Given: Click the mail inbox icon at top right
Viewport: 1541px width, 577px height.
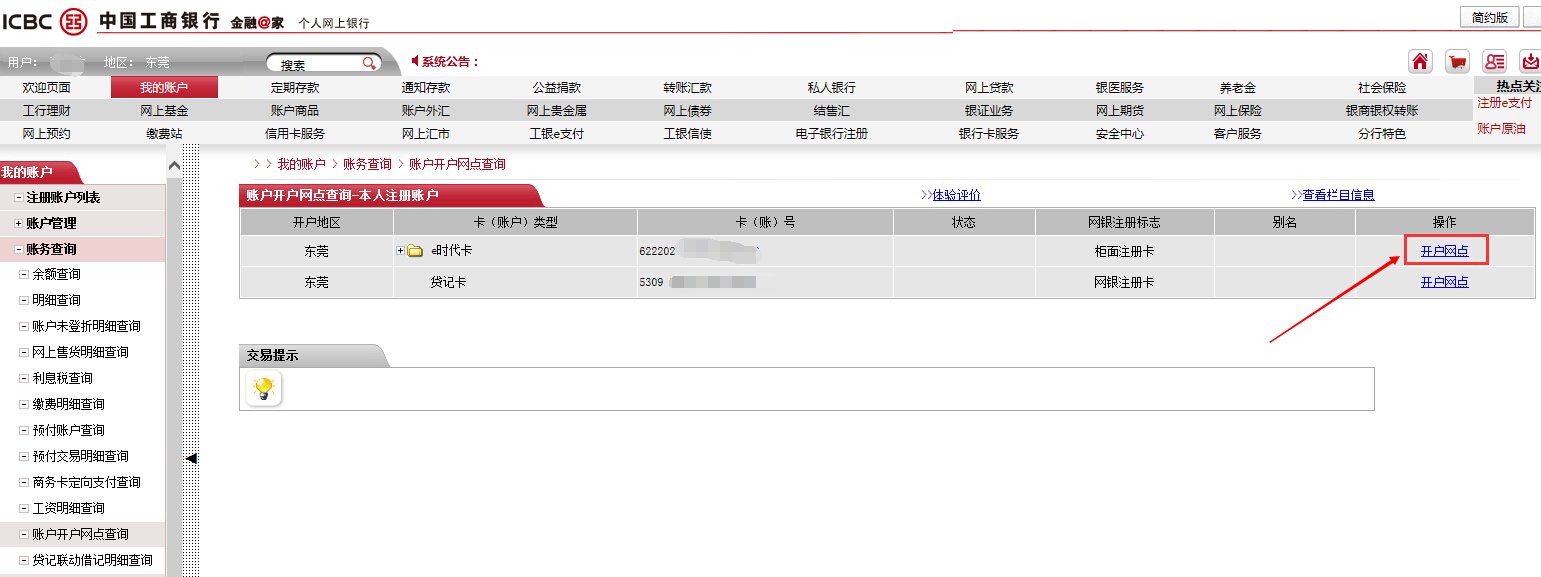Looking at the screenshot, I should click(1529, 61).
